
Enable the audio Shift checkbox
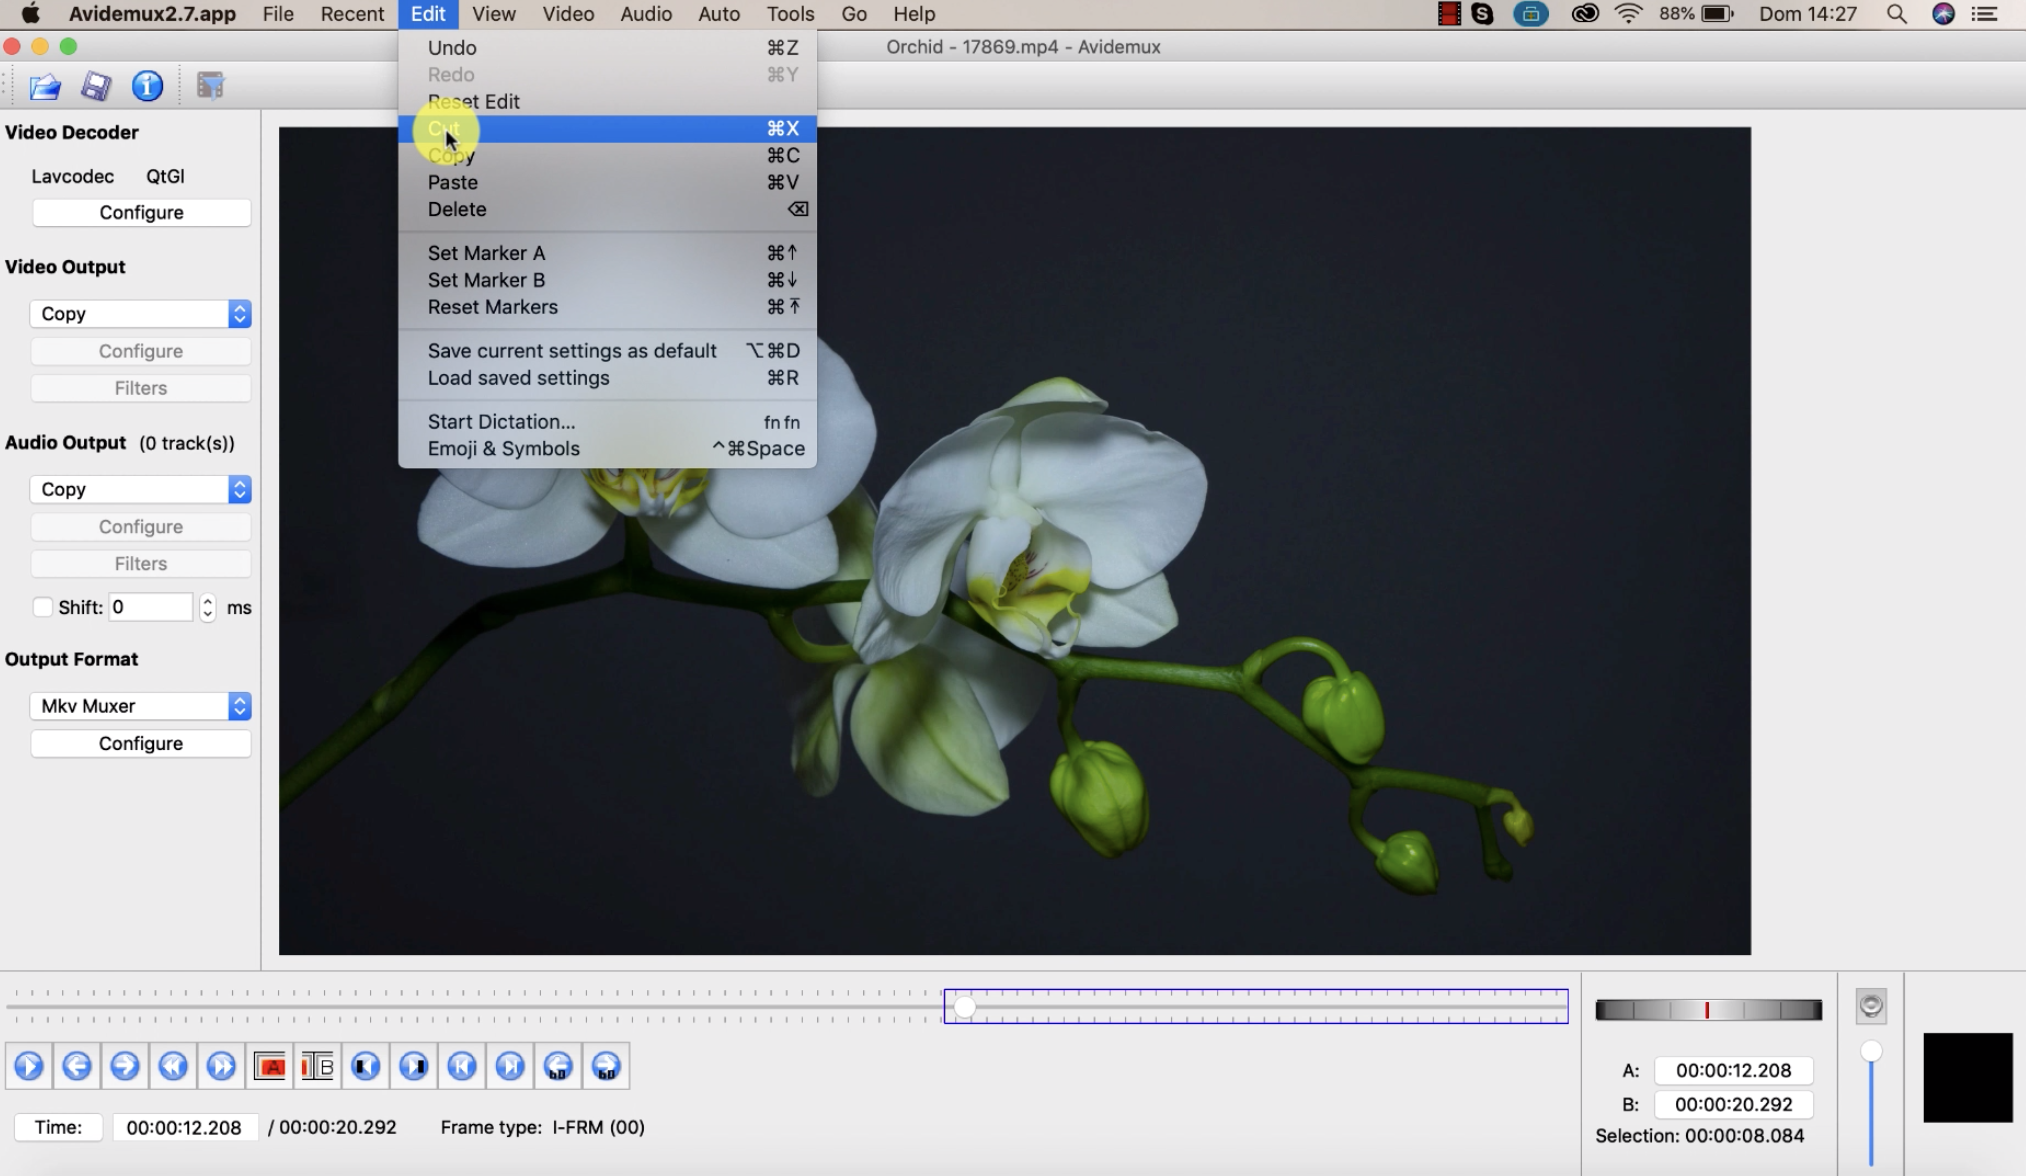coord(44,606)
